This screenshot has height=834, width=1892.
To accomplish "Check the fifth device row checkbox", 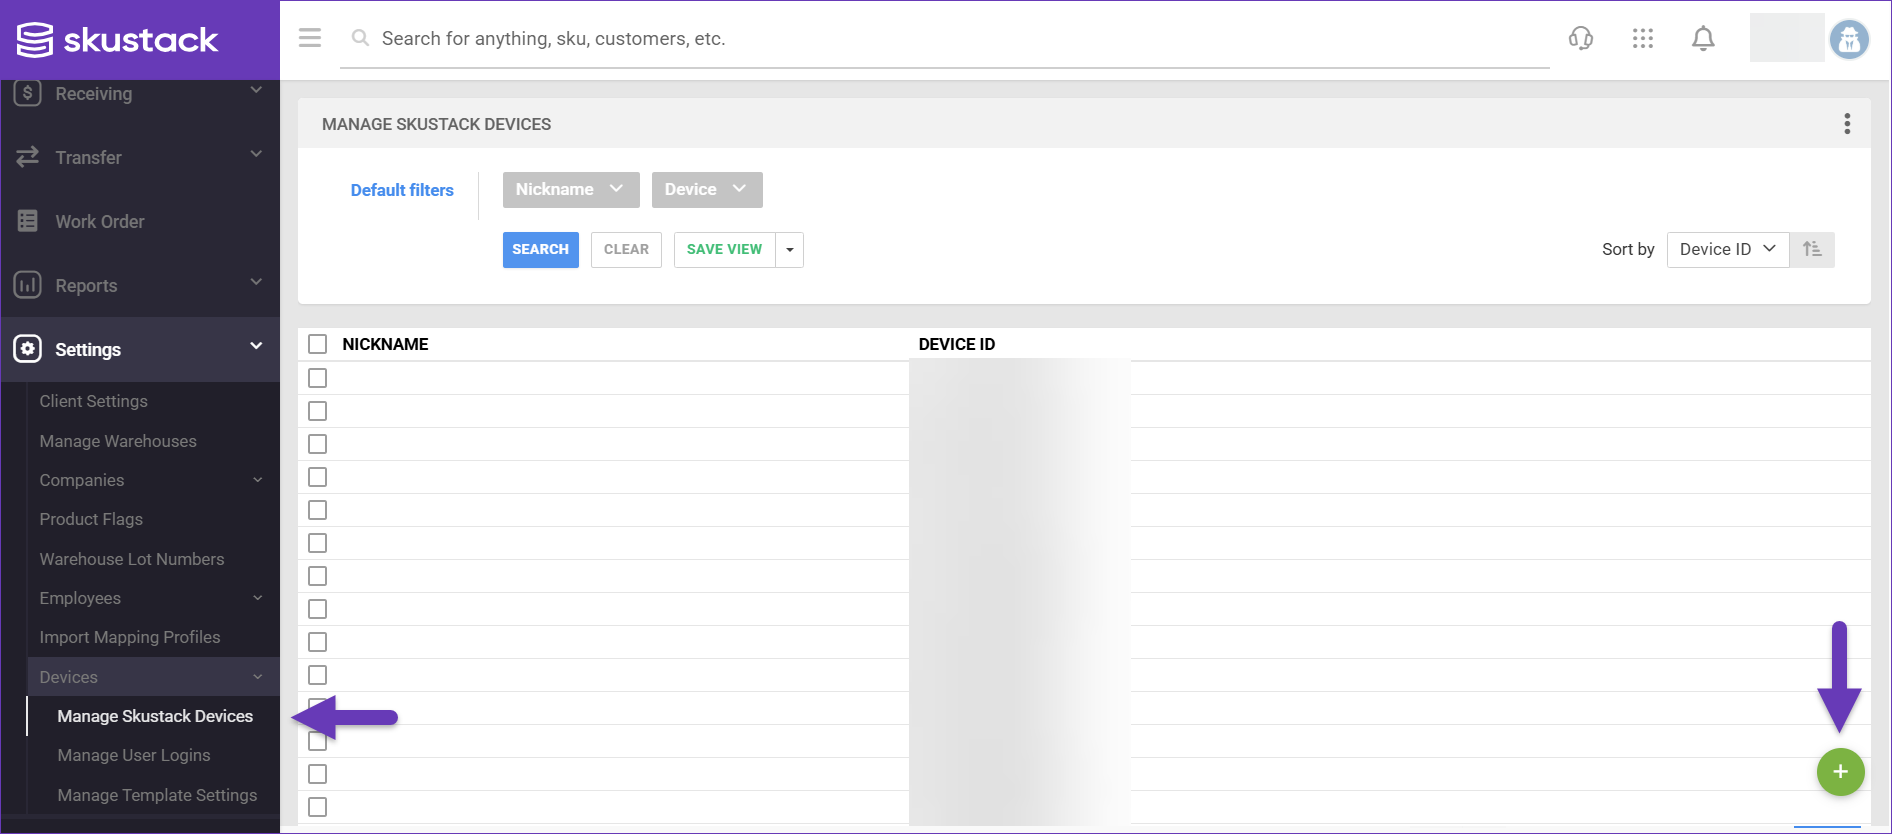I will (318, 510).
